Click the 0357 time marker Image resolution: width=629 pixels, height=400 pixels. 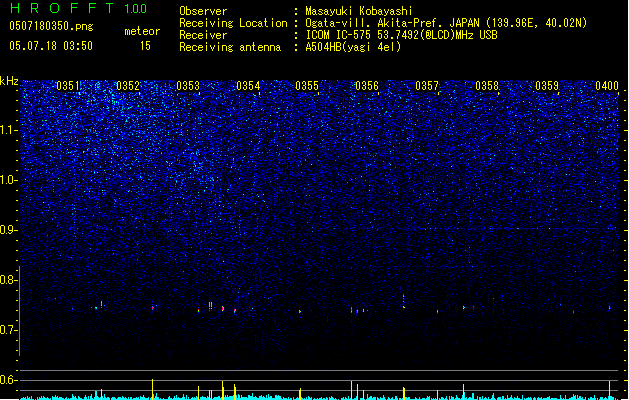click(427, 86)
